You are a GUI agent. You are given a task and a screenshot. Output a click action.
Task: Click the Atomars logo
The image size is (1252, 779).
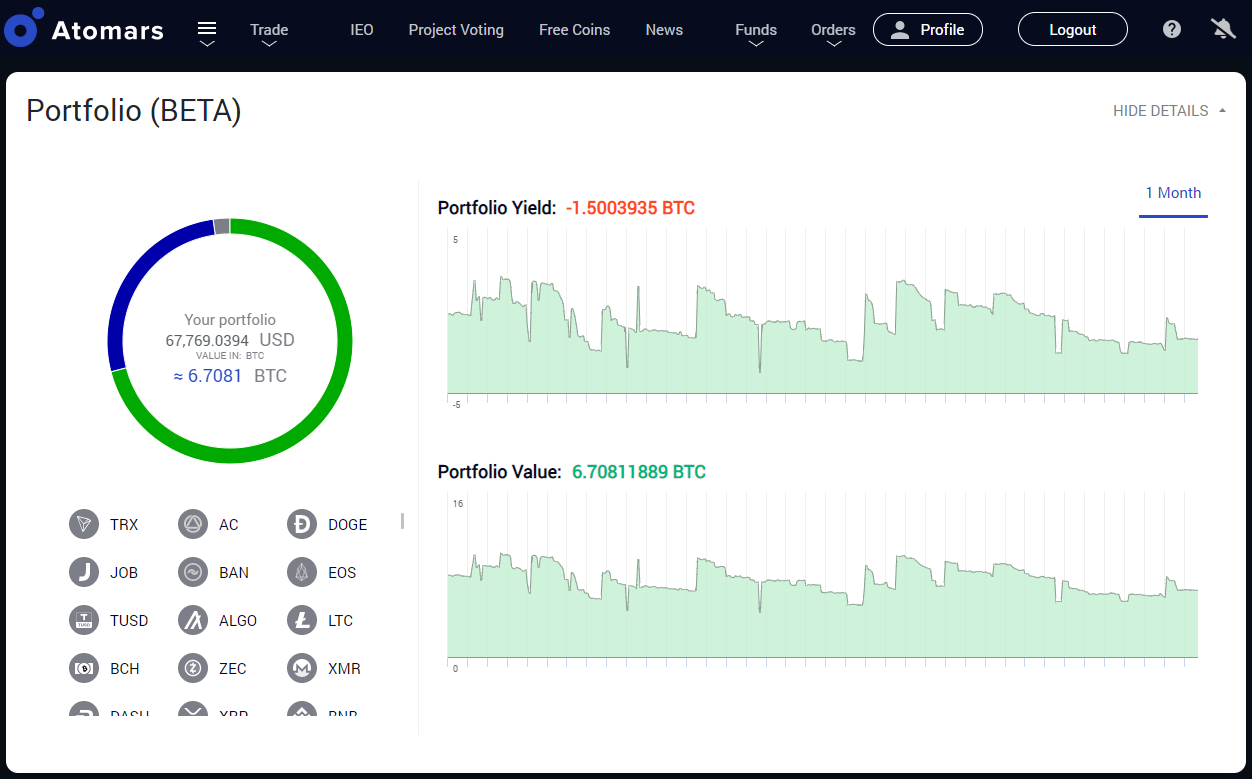85,29
